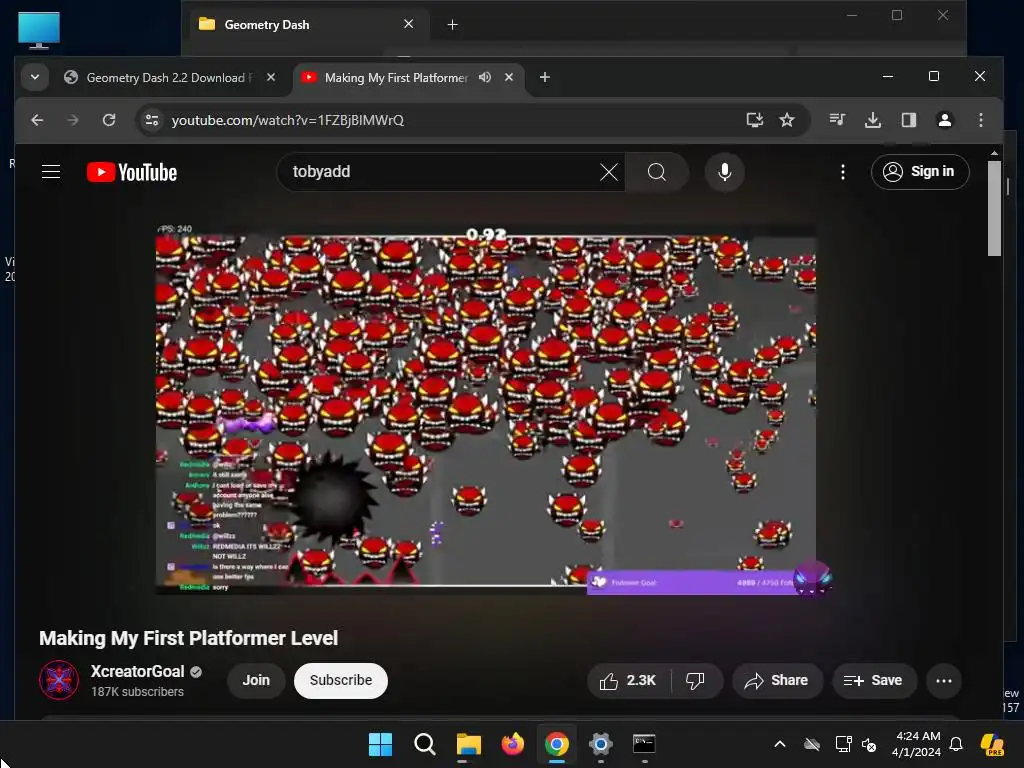Dislike the video
The width and height of the screenshot is (1024, 768).
[x=696, y=680]
